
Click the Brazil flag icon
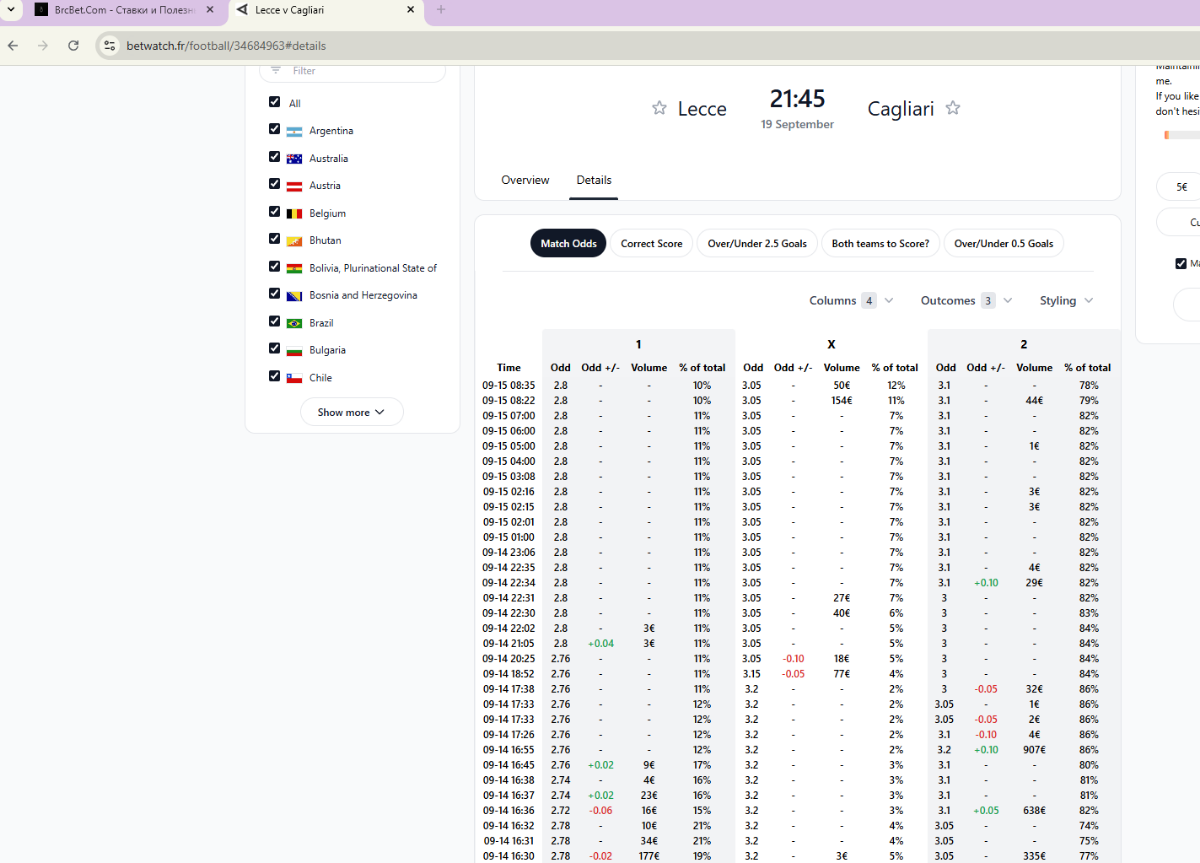(294, 323)
